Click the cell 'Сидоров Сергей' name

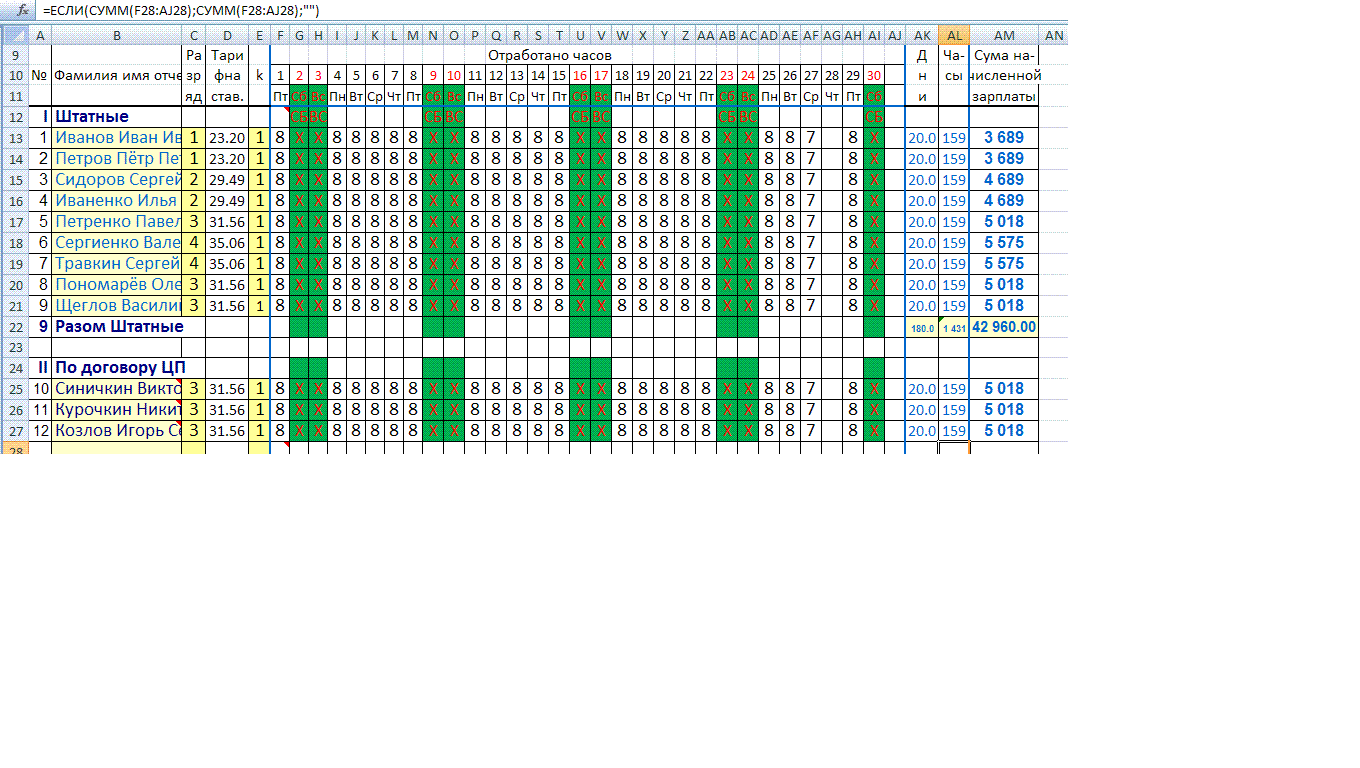(x=117, y=179)
